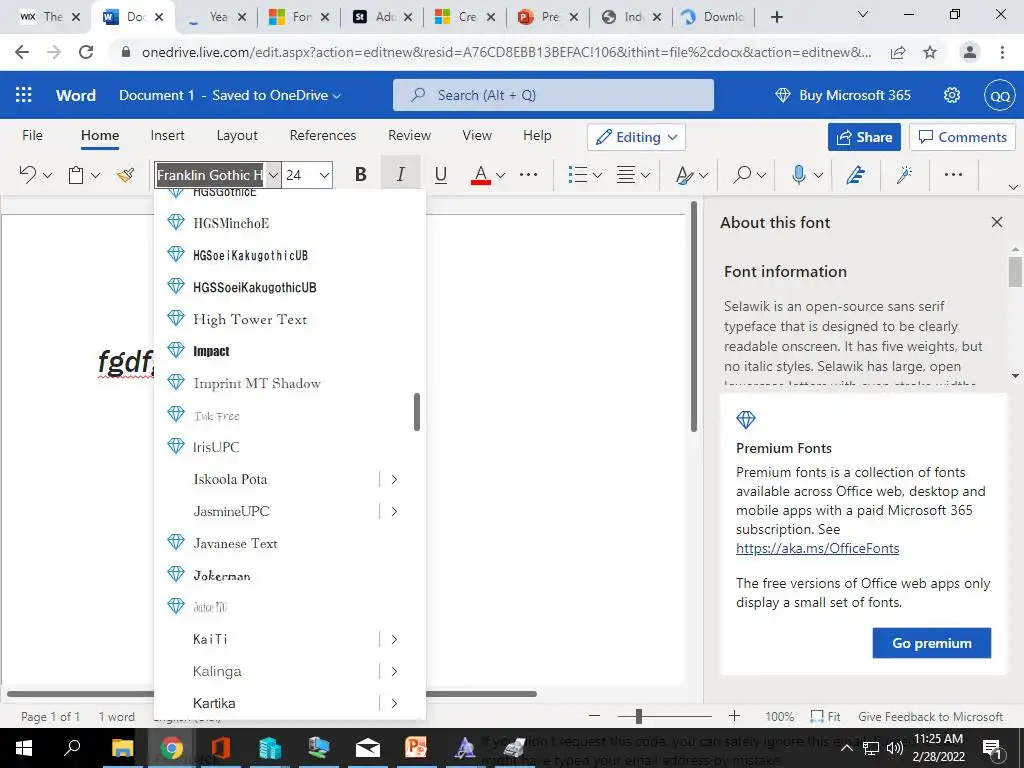Click the Dictate microphone icon
This screenshot has width=1024, height=768.
(798, 174)
